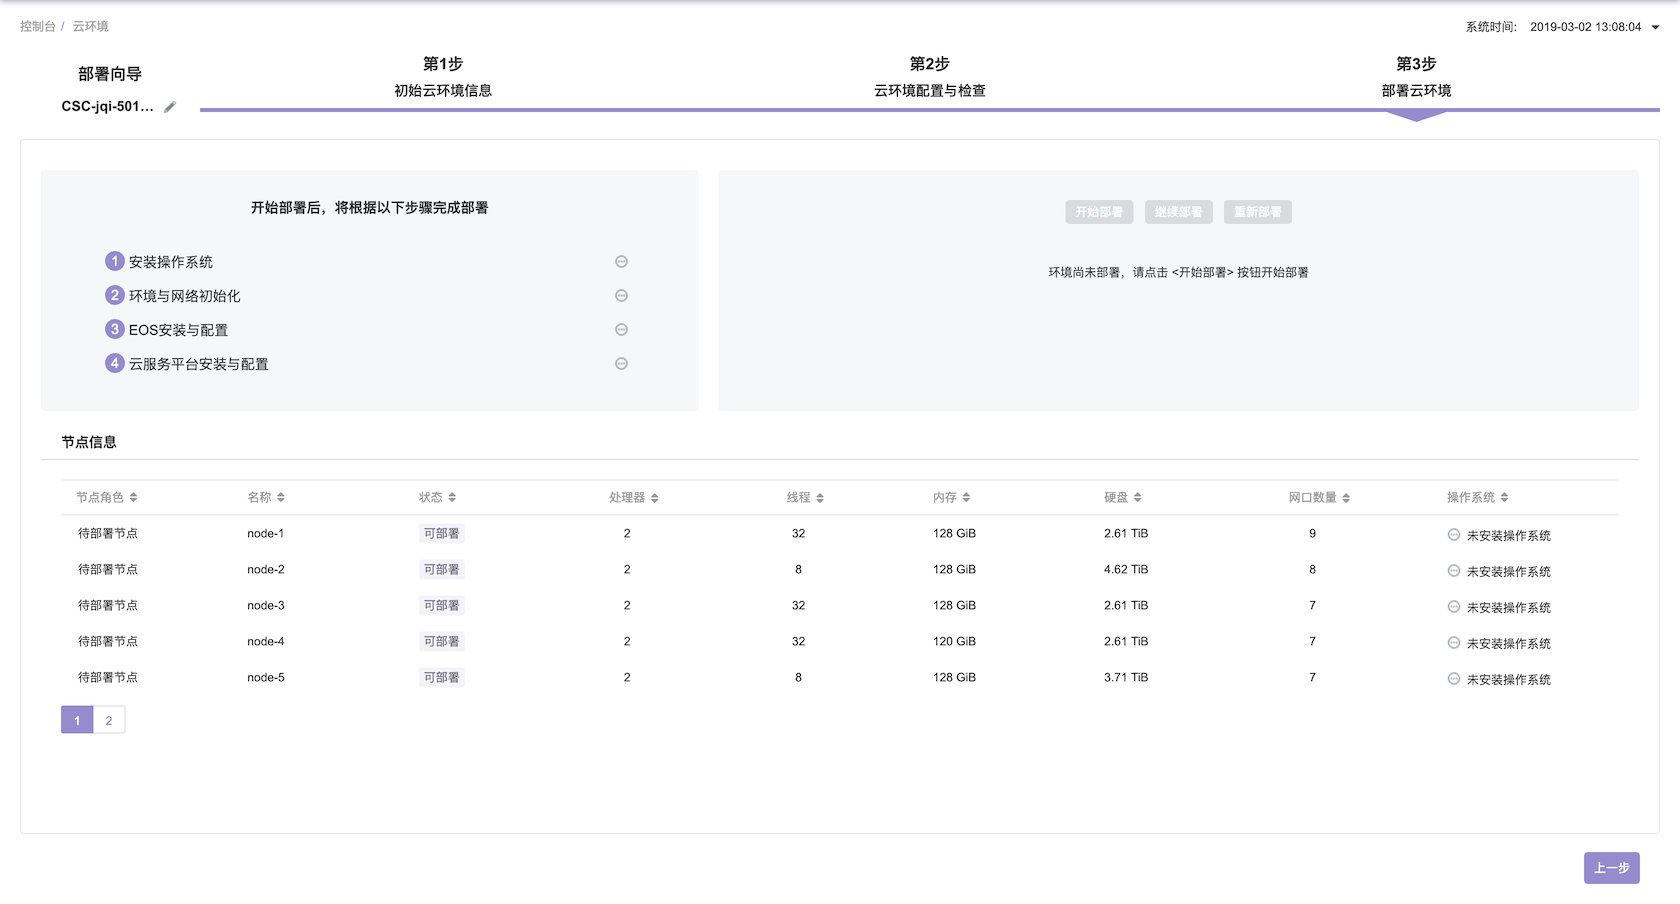Click status icon for 环境与网络初始化 step
Viewport: 1680px width, 904px height.
621,296
